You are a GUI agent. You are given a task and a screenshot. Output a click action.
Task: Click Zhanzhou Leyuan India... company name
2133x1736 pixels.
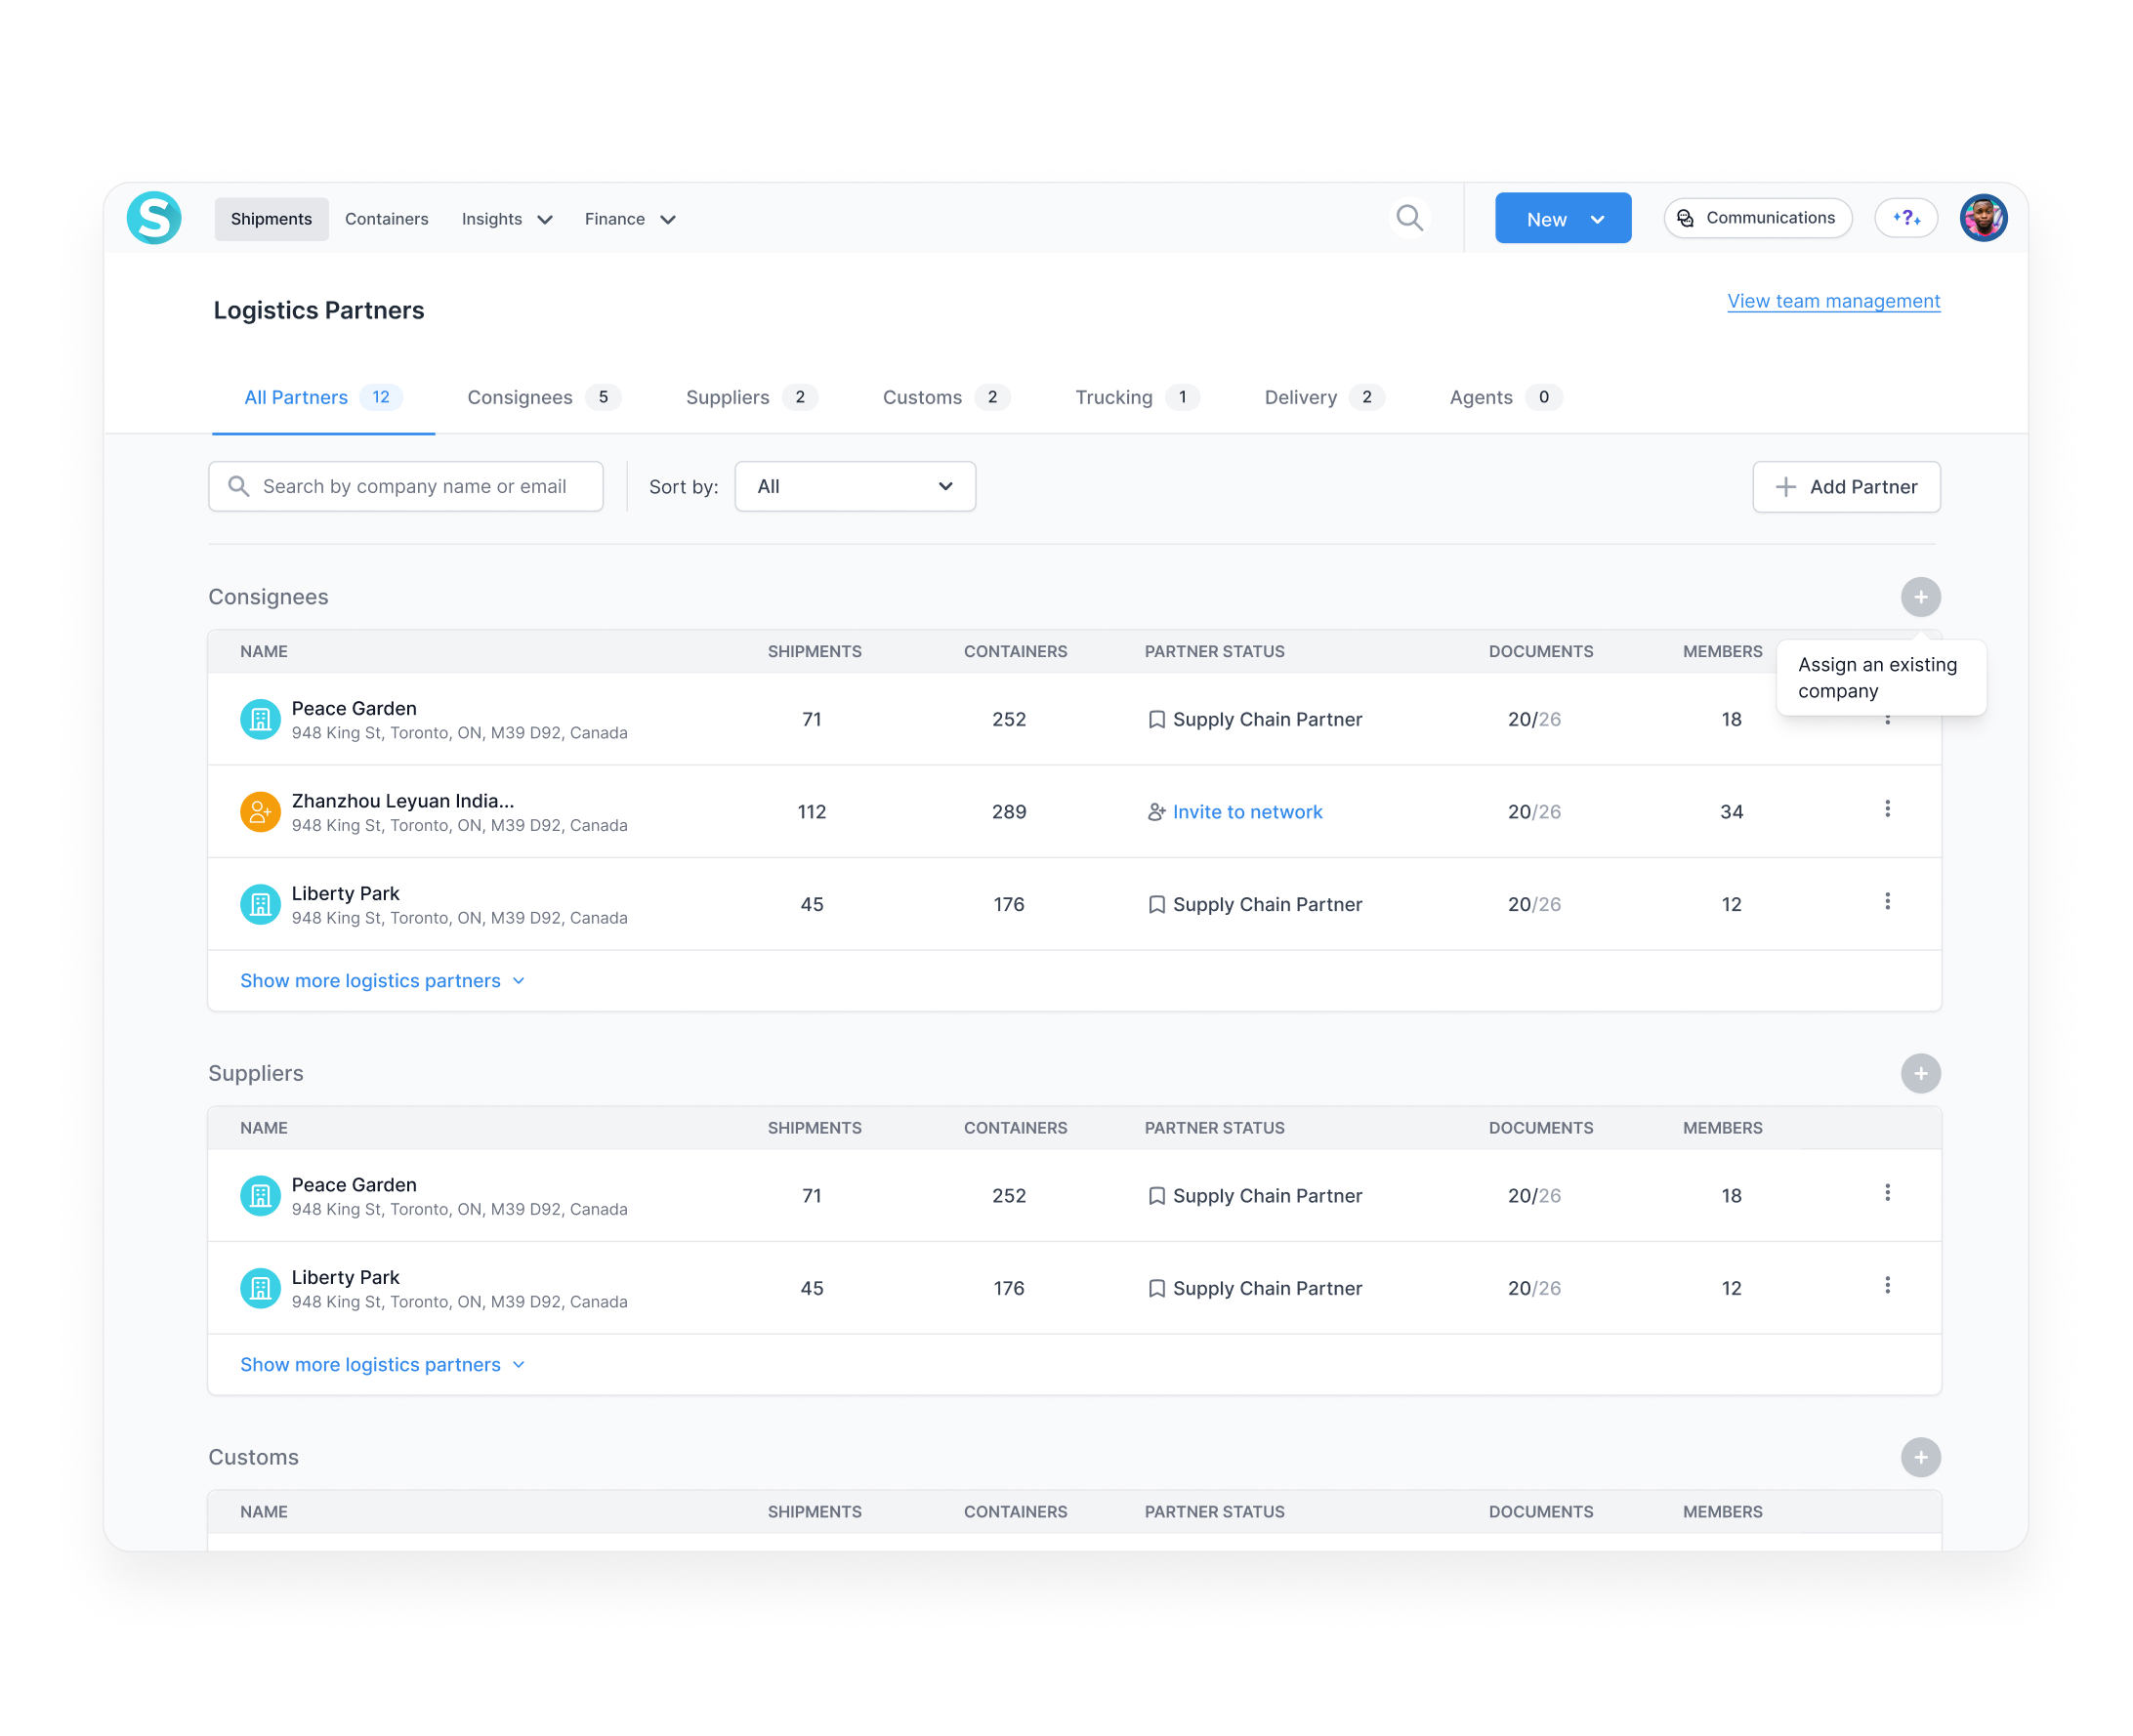click(403, 801)
